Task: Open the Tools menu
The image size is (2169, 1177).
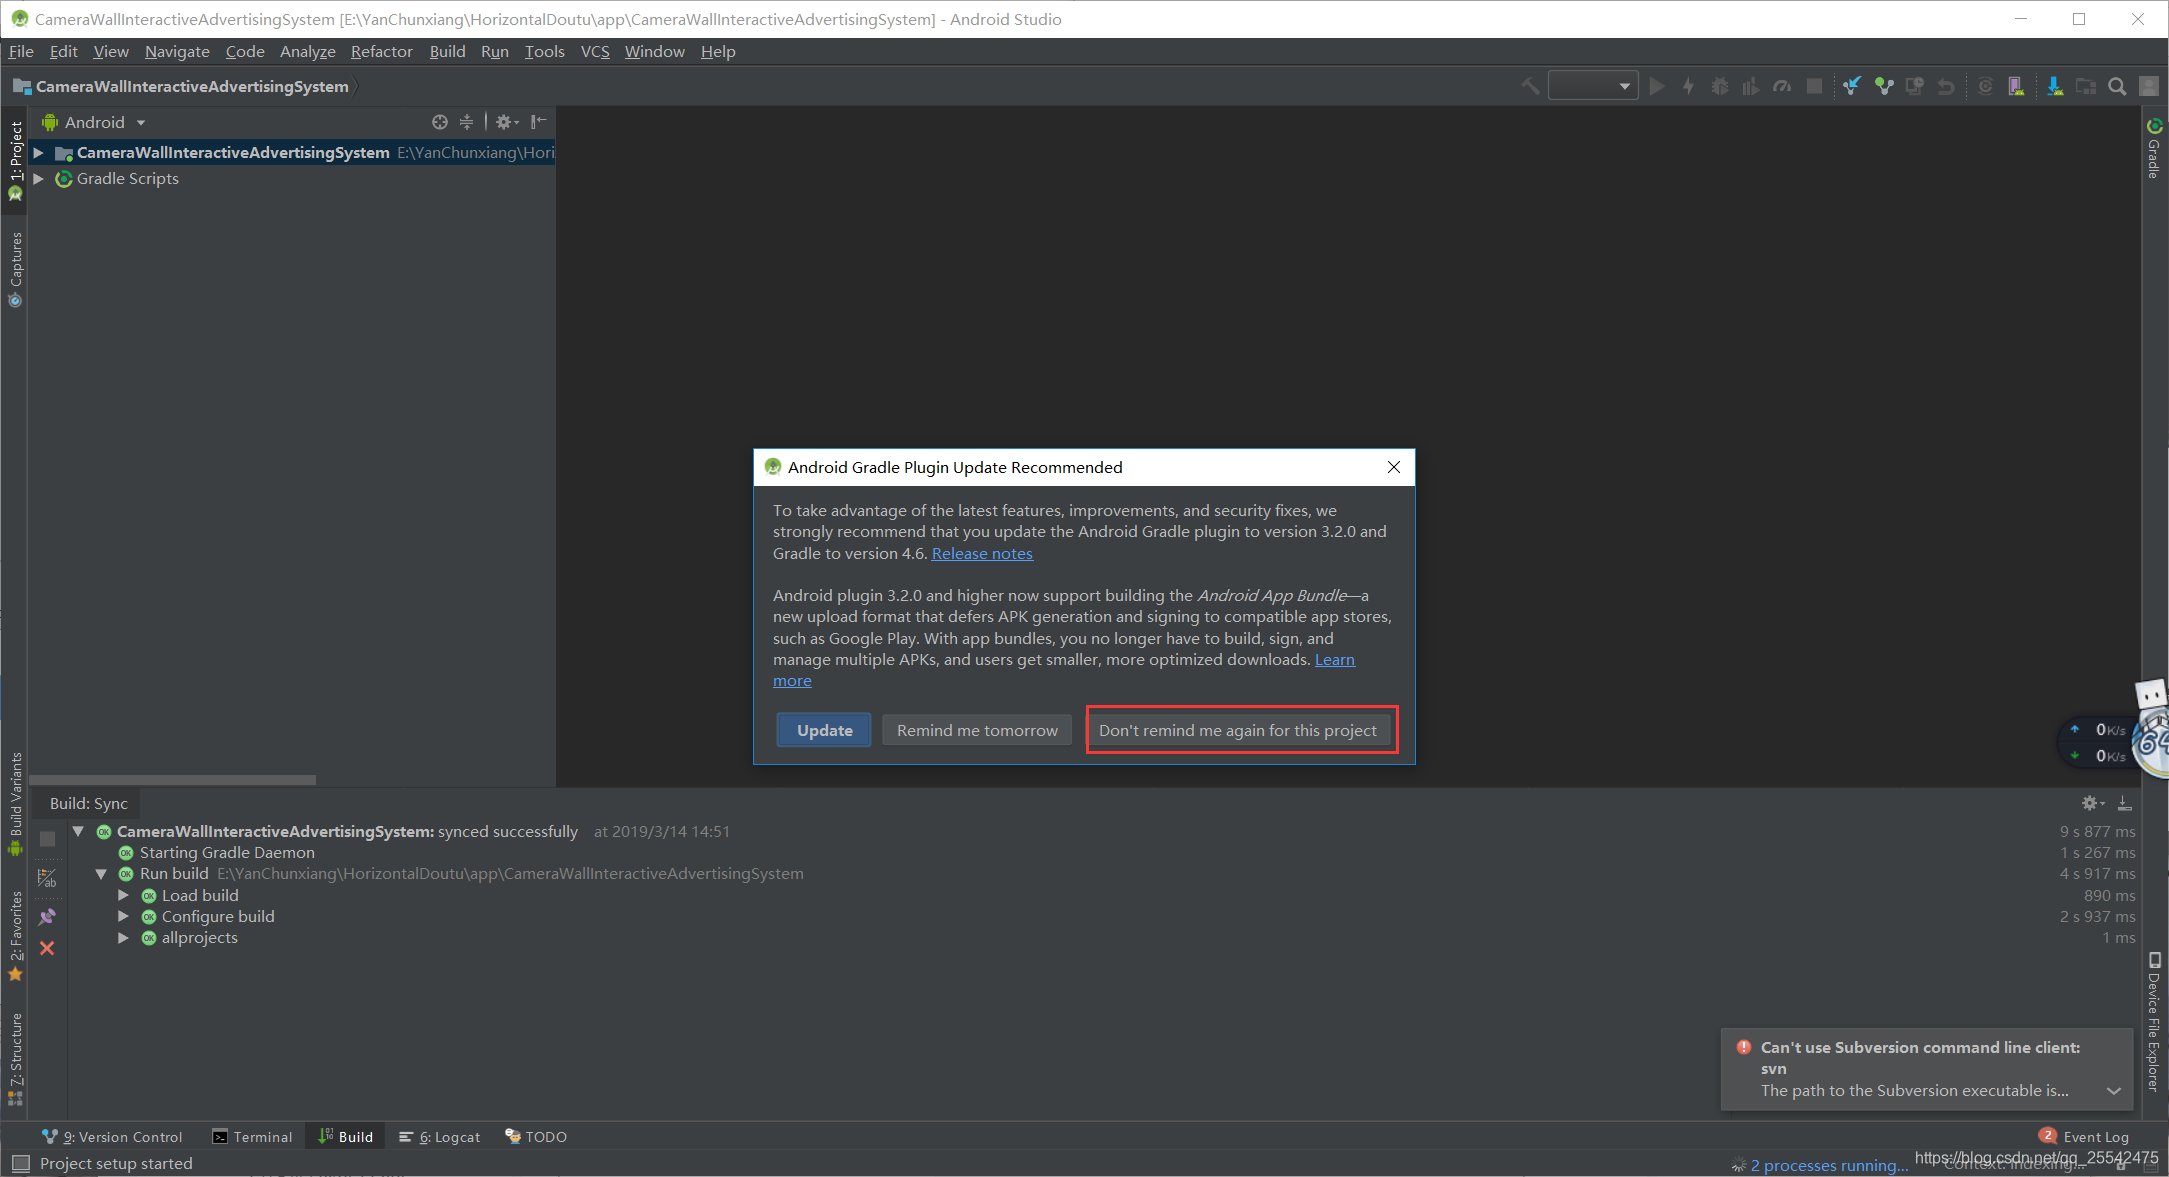Action: tap(544, 51)
